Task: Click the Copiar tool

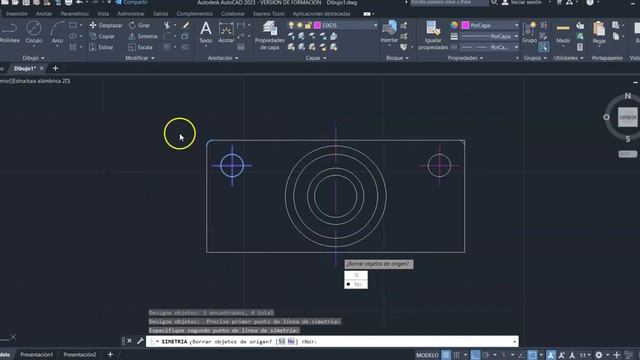Action: coord(102,36)
